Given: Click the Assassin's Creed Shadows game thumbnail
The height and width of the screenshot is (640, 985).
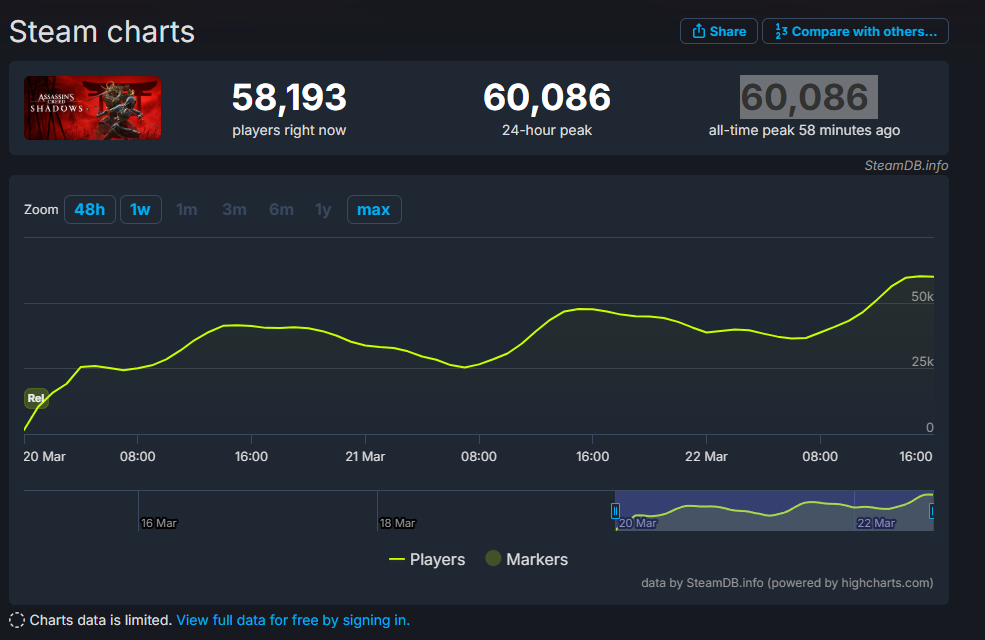Looking at the screenshot, I should (92, 108).
